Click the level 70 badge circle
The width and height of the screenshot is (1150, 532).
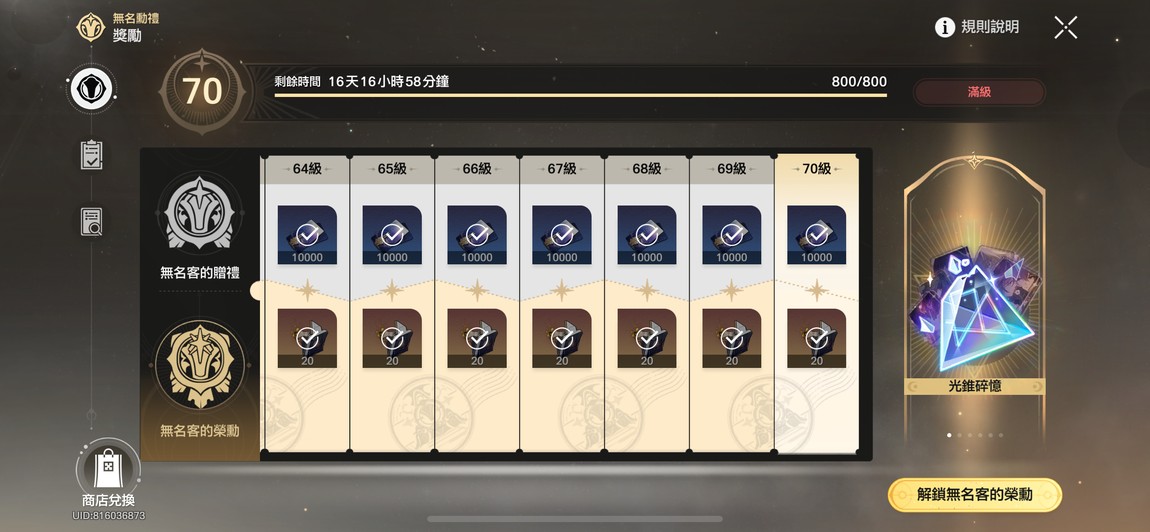[202, 92]
